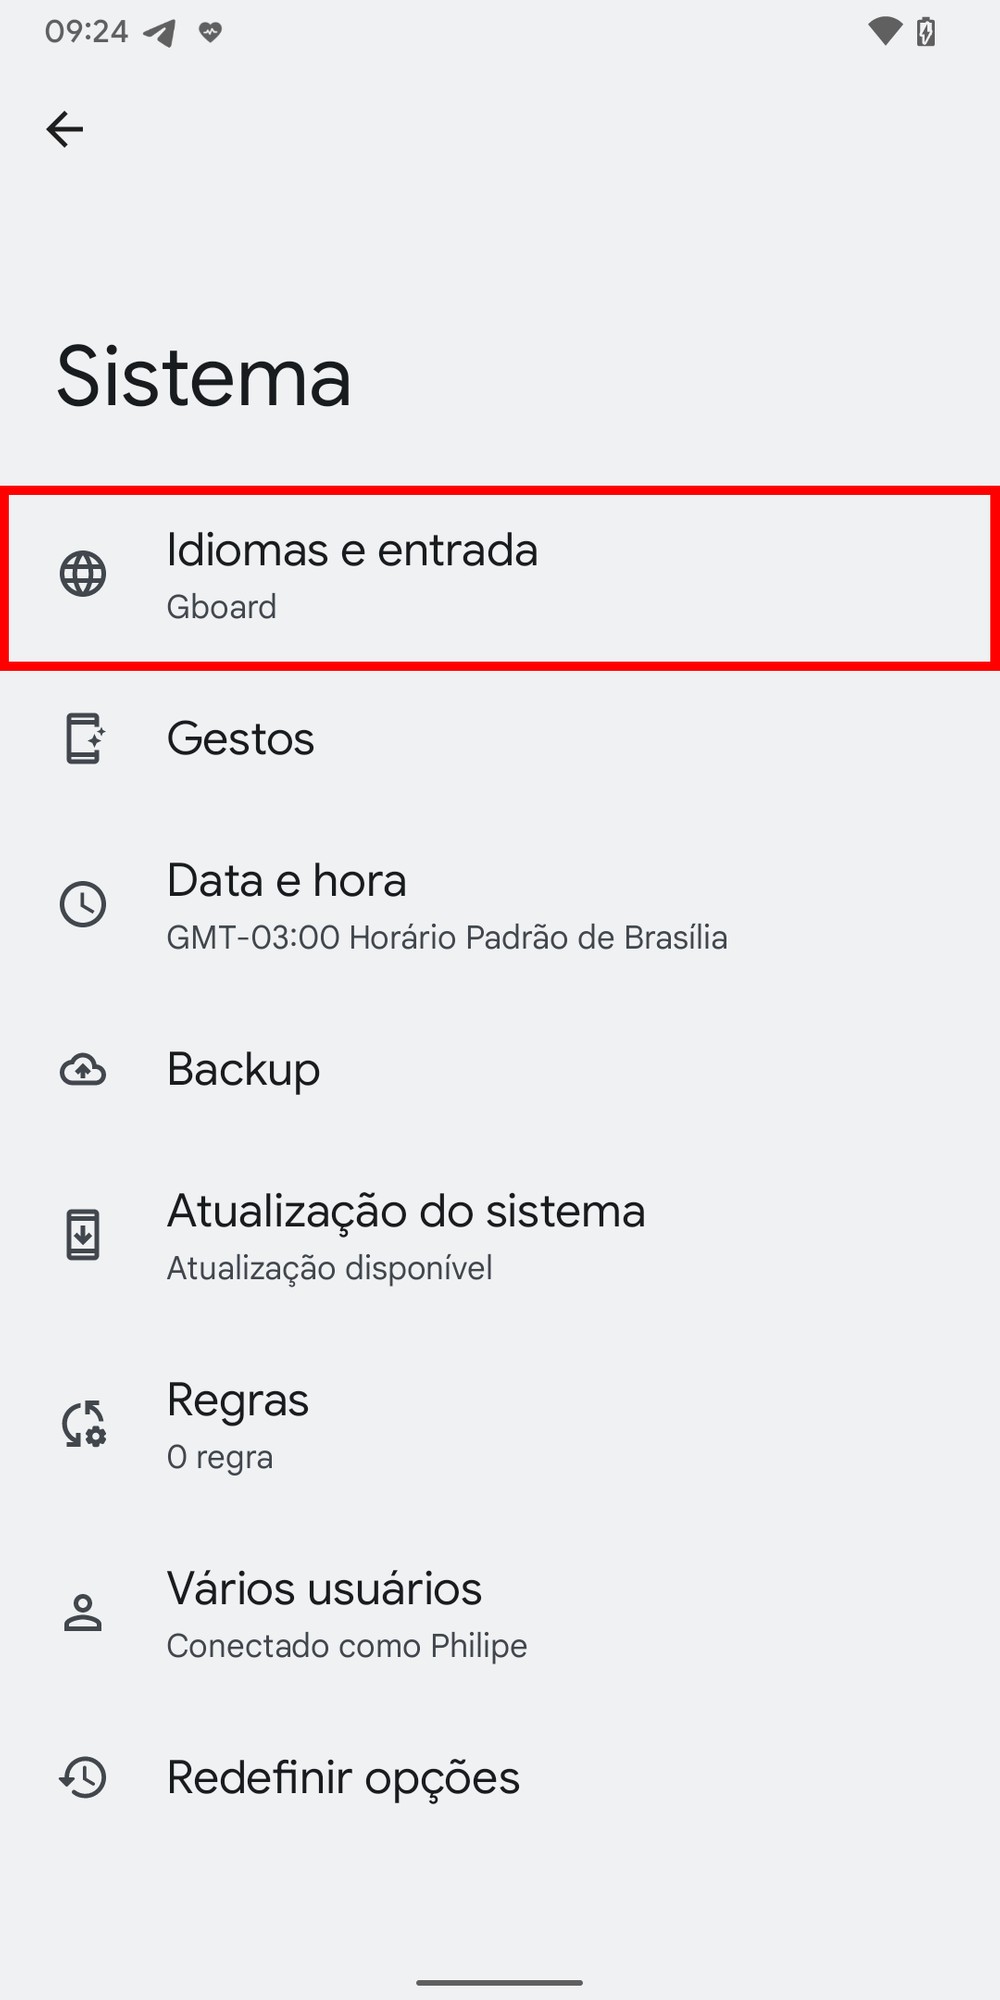Tap the history icon for reset options
The height and width of the screenshot is (2000, 1000).
(83, 1778)
